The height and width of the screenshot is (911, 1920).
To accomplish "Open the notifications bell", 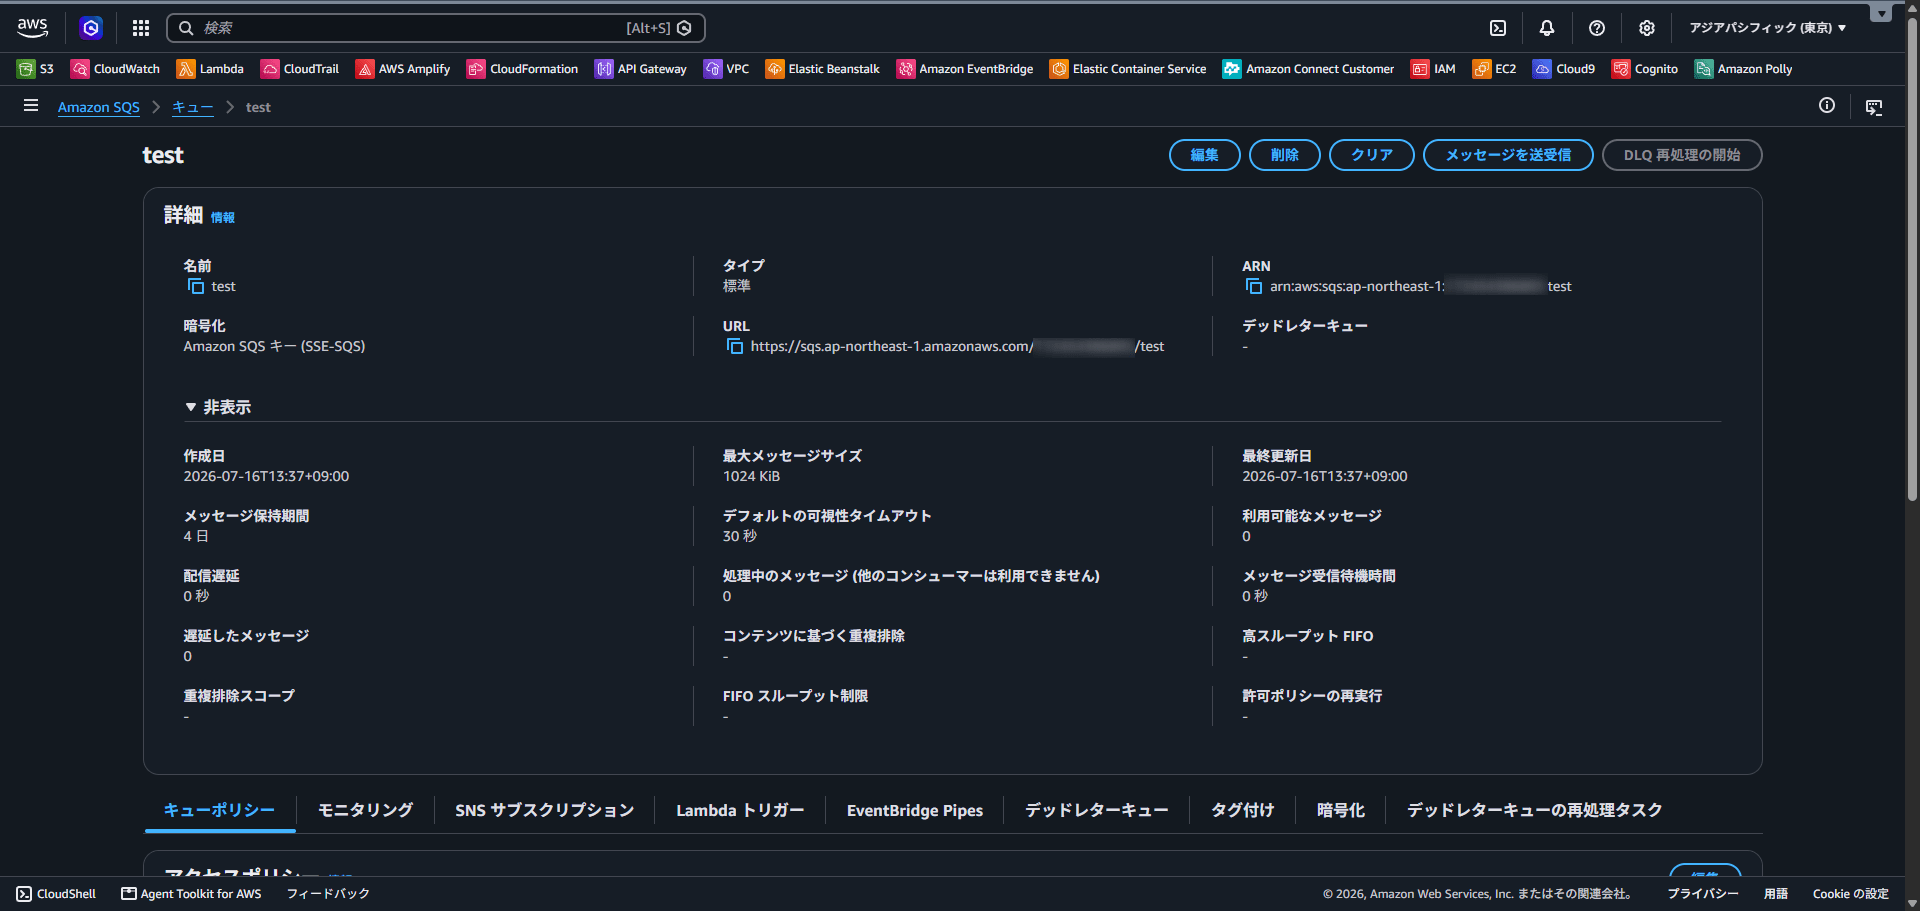I will pos(1547,28).
